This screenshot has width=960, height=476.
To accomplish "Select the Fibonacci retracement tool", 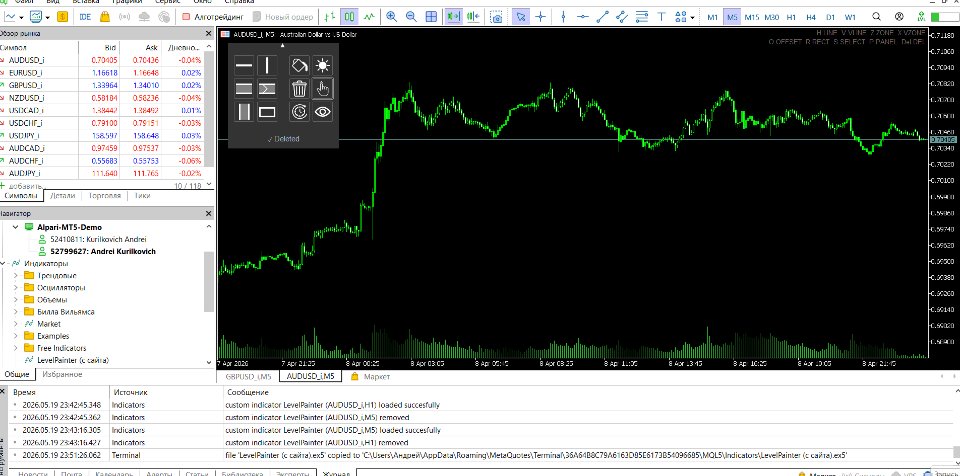I will point(642,17).
